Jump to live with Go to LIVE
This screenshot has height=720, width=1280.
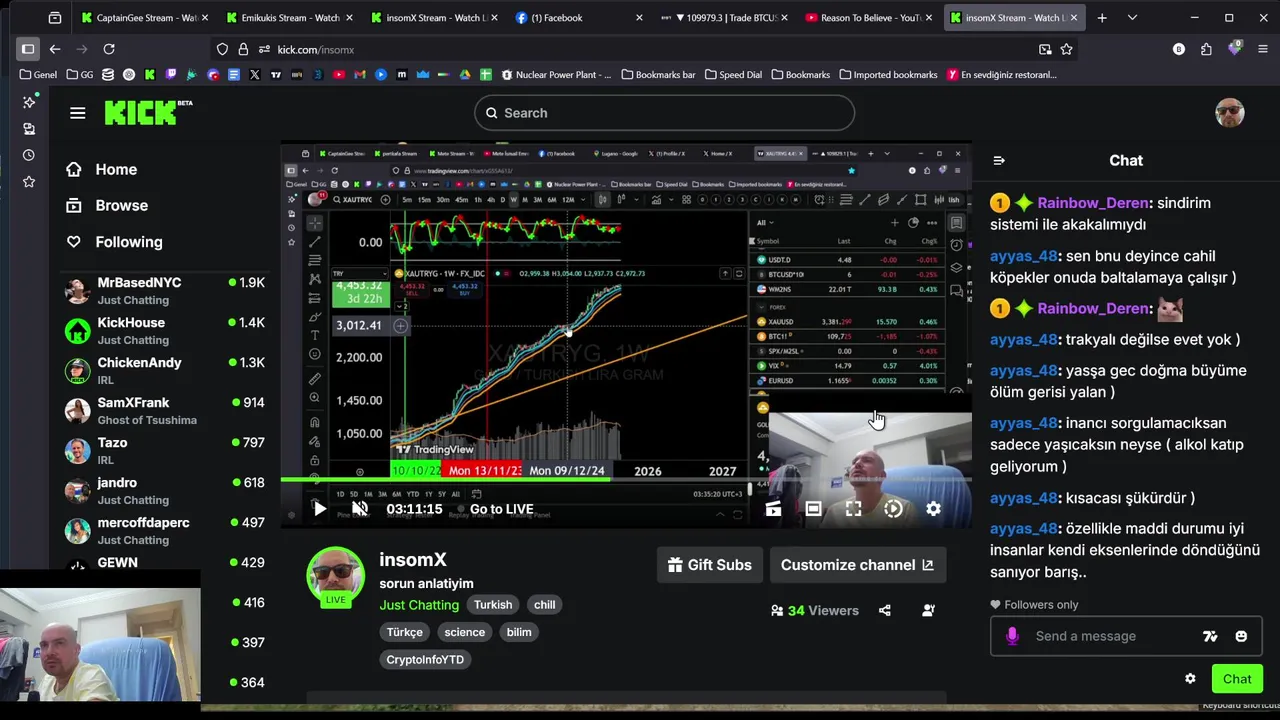[x=501, y=509]
